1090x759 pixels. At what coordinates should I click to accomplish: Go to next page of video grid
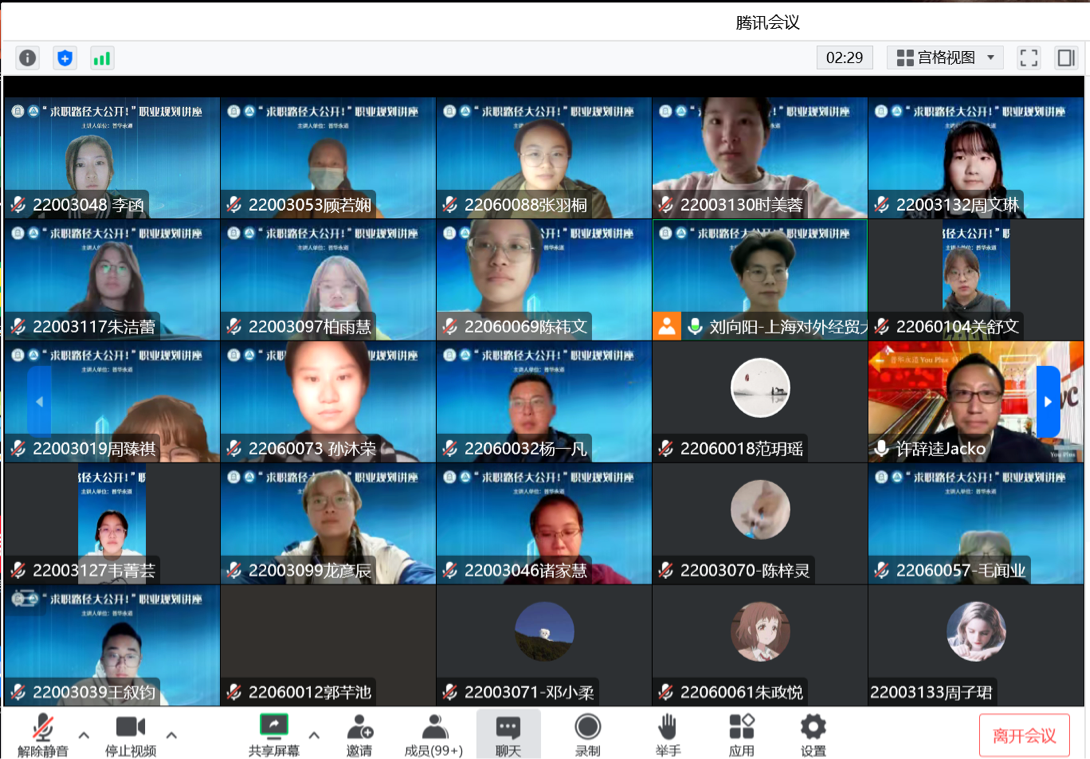(1047, 402)
